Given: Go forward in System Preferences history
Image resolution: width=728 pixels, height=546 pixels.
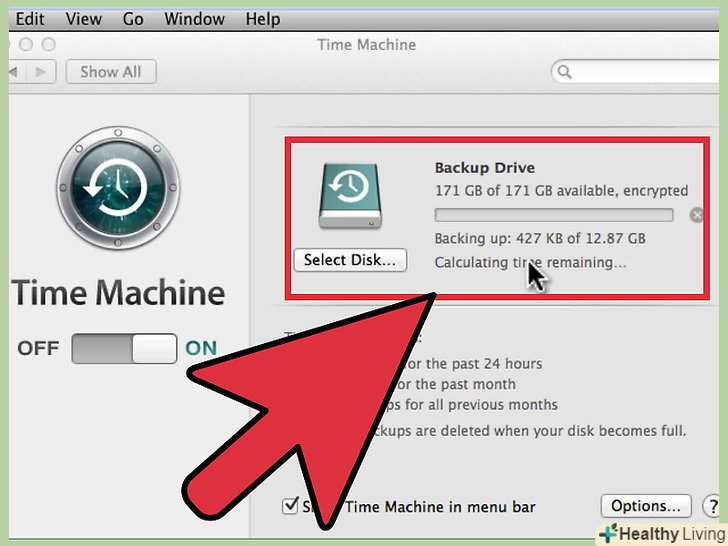Looking at the screenshot, I should pyautogui.click(x=41, y=72).
